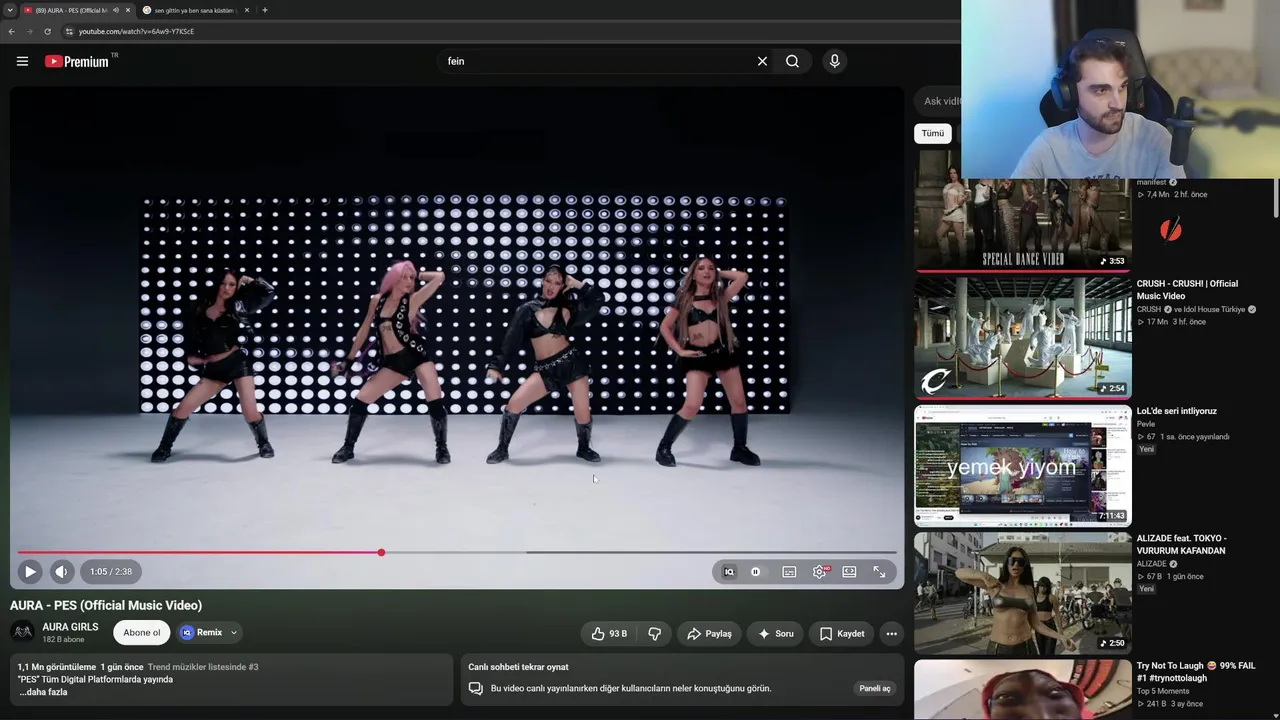Open a new browser tab
Image resolution: width=1280 pixels, height=720 pixels.
pos(264,10)
